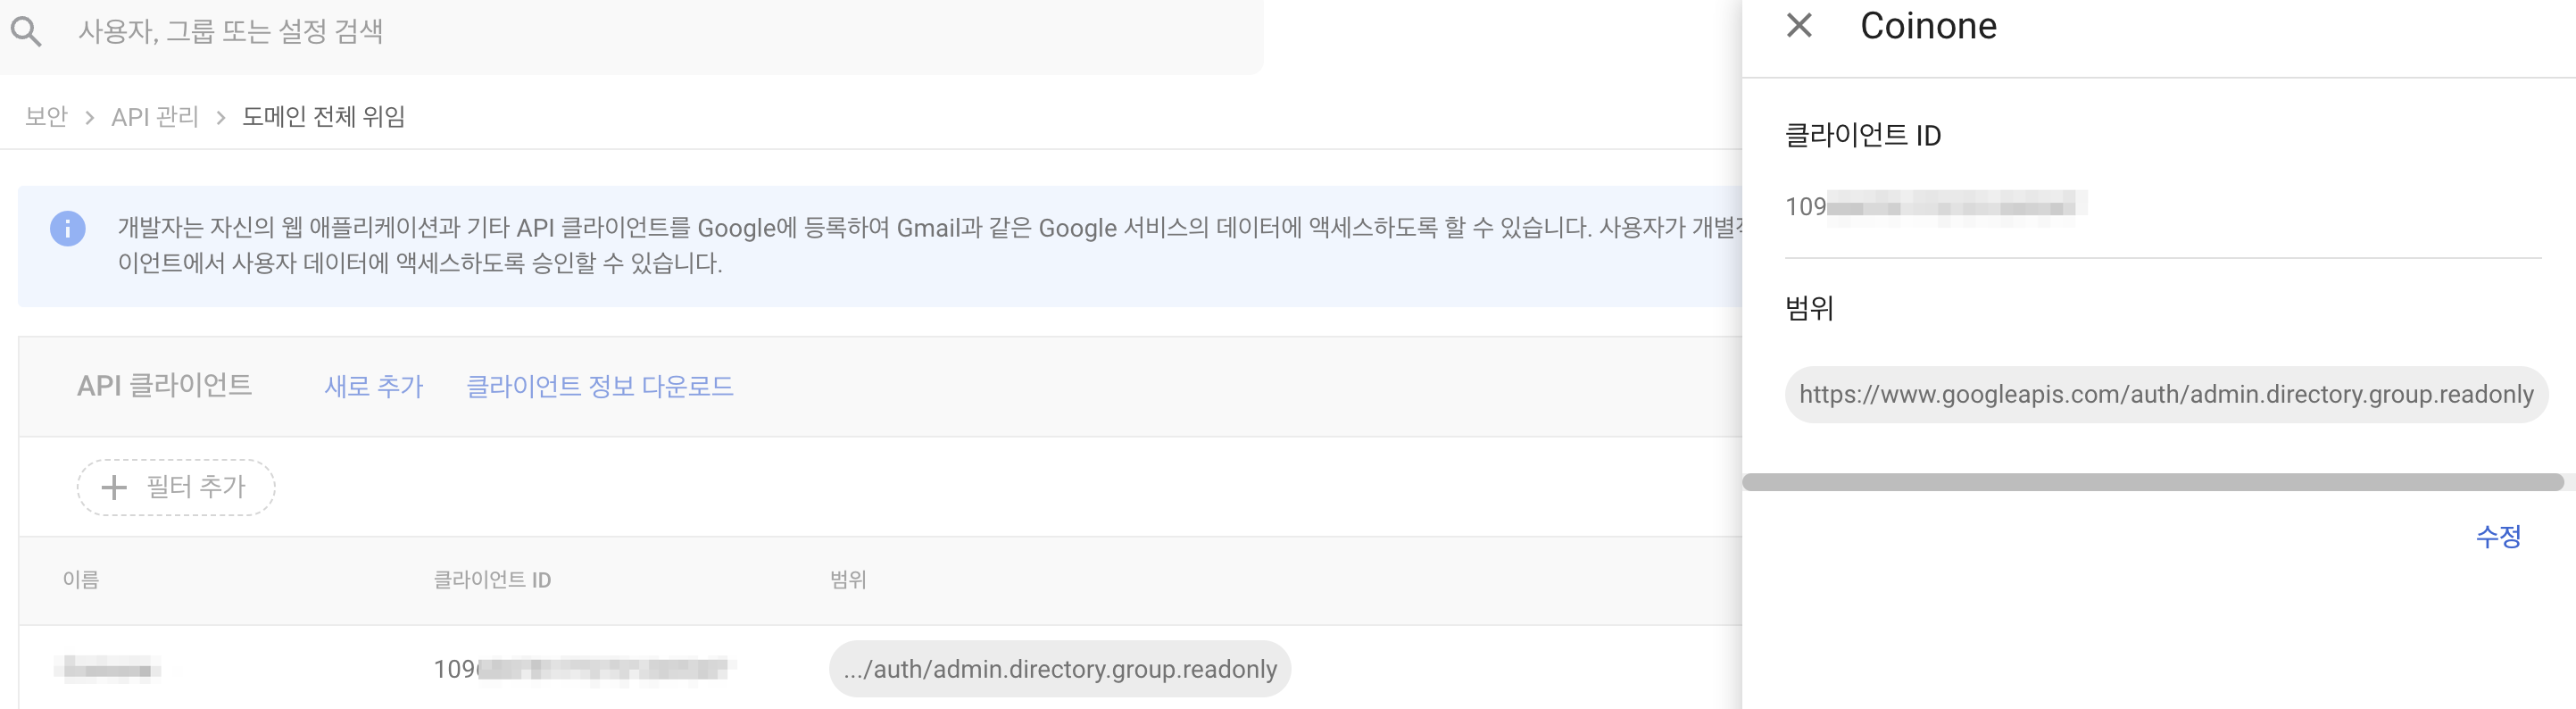Open the API 관리 breadcrumb
This screenshot has width=2576, height=709.
coord(155,116)
